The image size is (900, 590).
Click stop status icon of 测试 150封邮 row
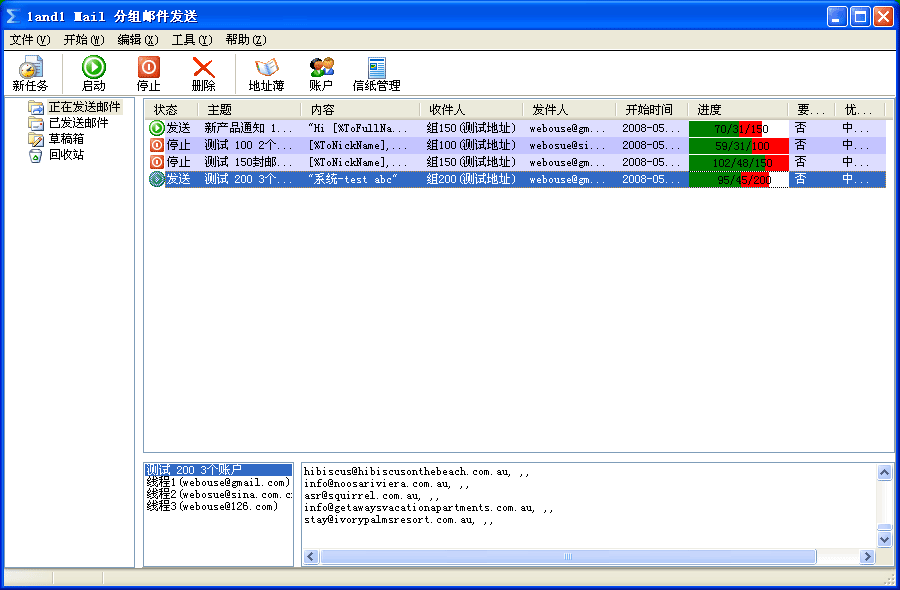tap(157, 162)
